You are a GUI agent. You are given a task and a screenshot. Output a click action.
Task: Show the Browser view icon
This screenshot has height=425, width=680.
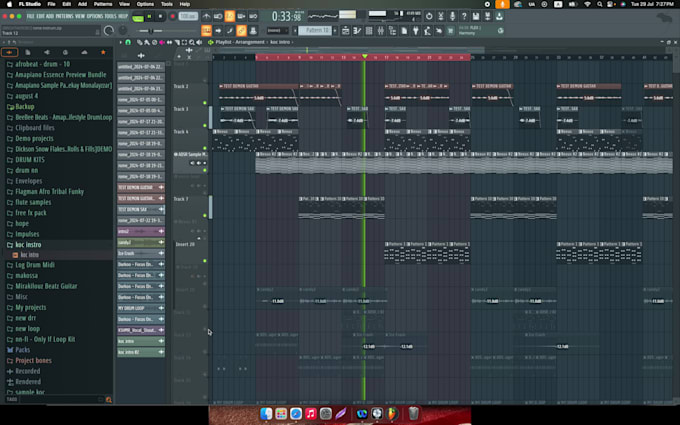pos(392,30)
